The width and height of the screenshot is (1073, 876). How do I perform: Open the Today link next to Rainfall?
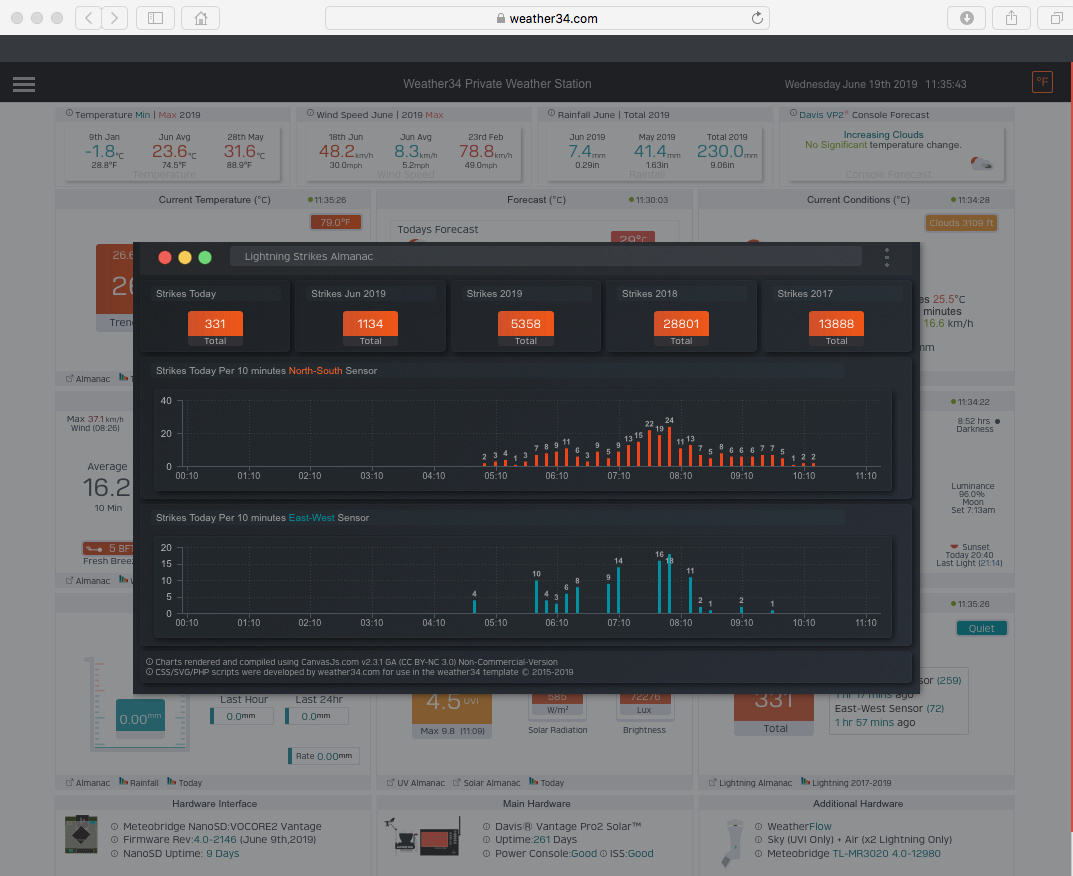185,783
